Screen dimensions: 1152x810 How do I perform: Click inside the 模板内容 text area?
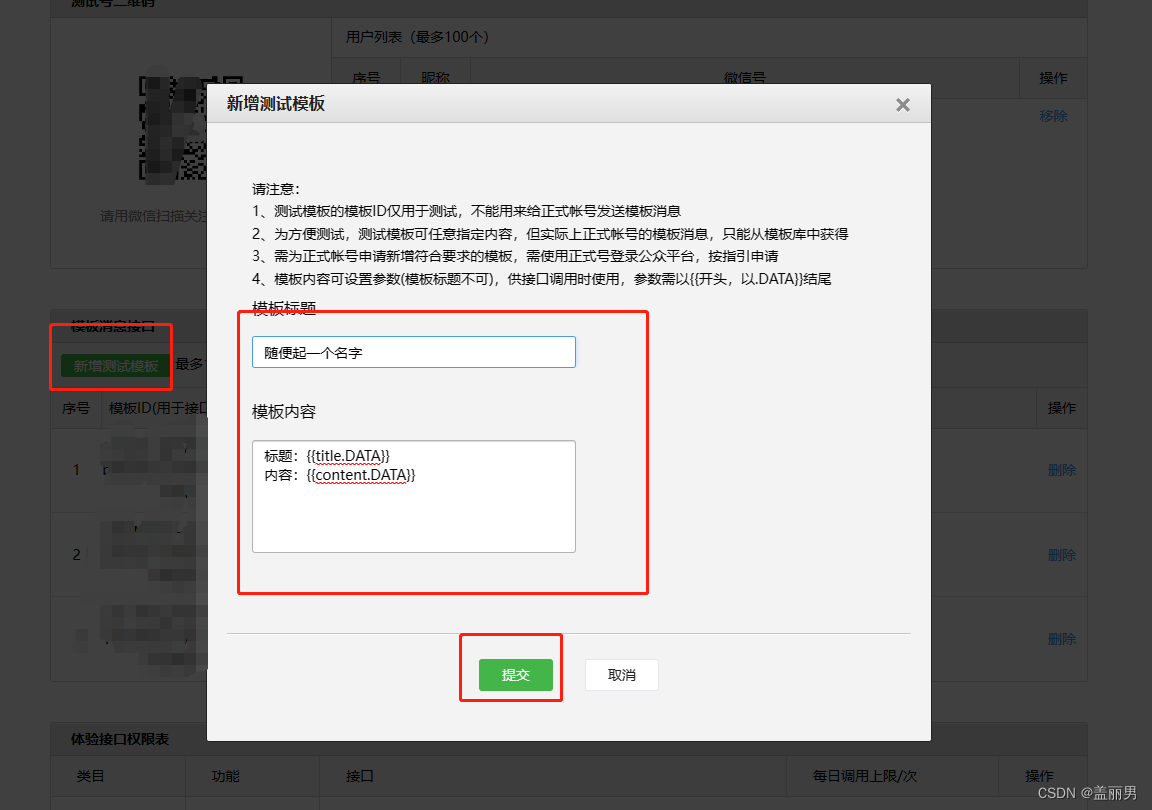414,496
